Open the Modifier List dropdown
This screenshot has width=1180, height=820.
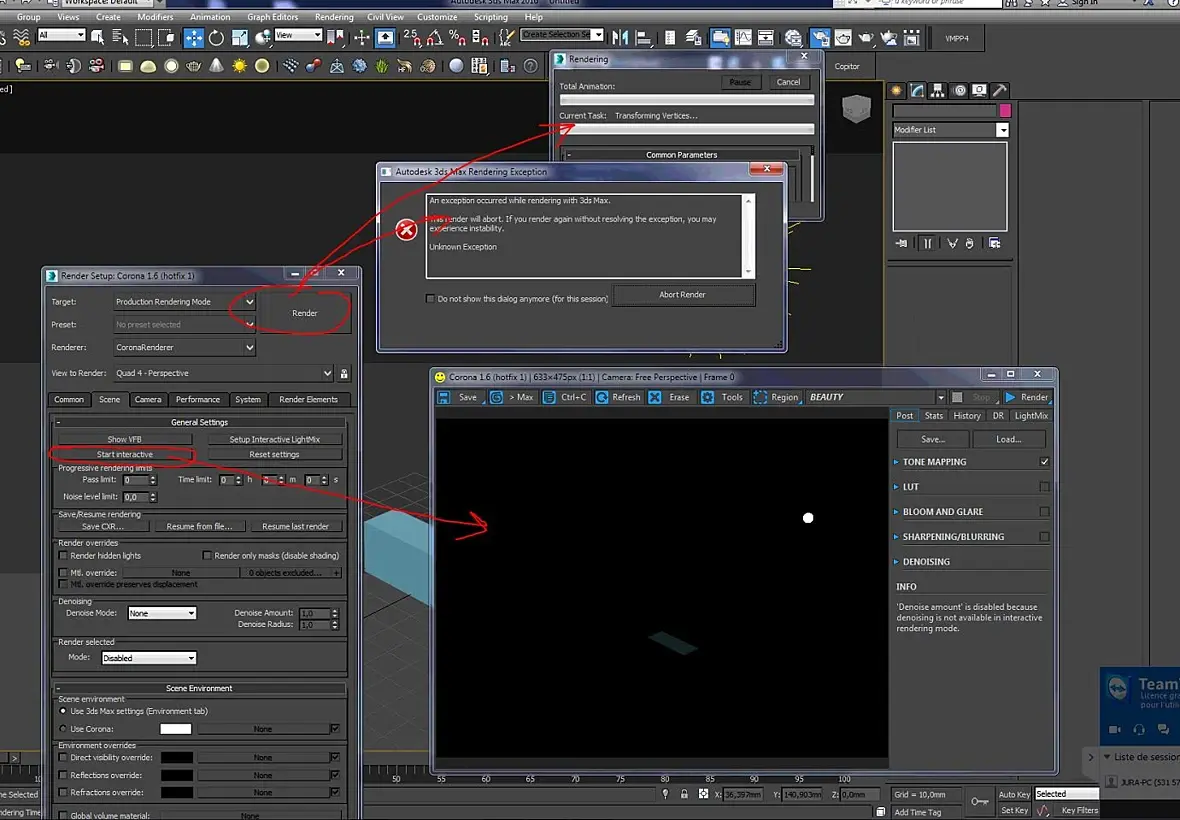point(1002,130)
